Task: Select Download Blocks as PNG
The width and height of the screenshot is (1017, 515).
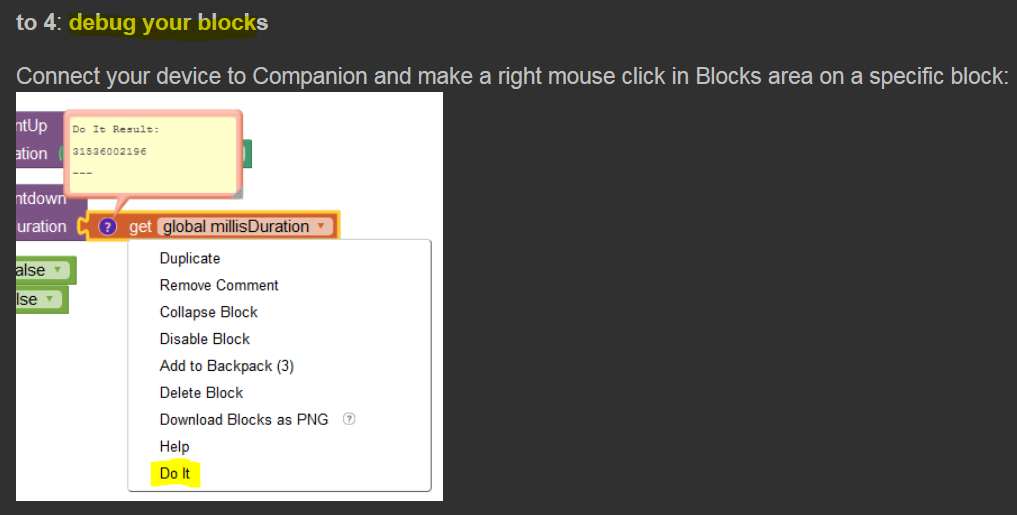Action: click(243, 420)
